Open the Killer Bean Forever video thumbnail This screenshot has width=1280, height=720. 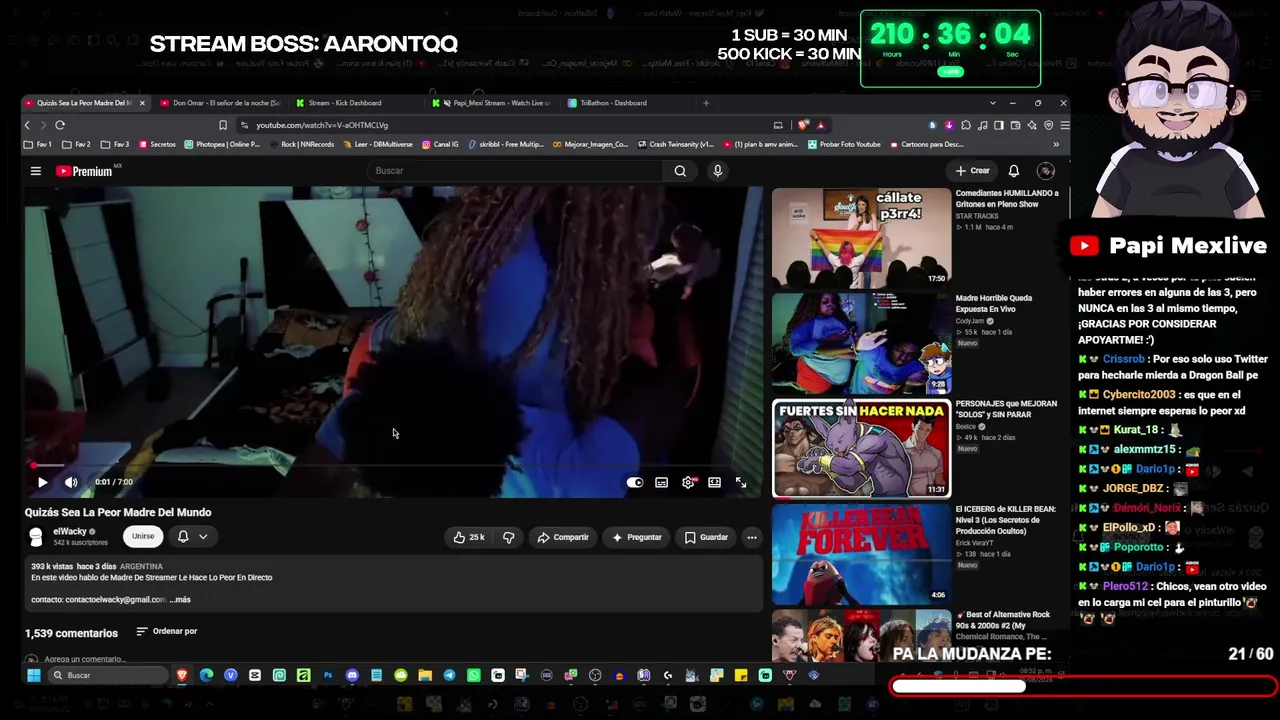coord(861,554)
